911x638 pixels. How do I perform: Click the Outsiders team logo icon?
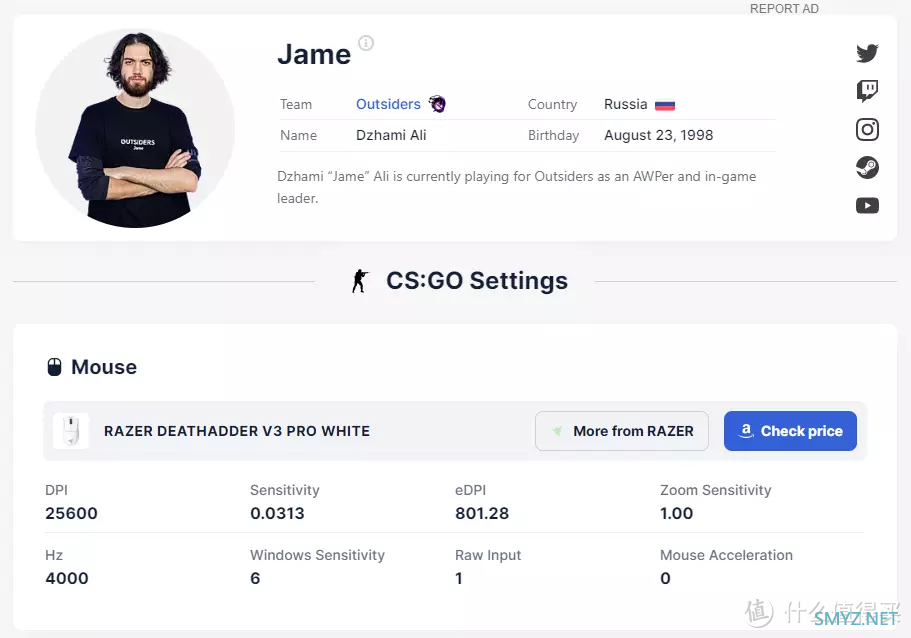tap(437, 104)
